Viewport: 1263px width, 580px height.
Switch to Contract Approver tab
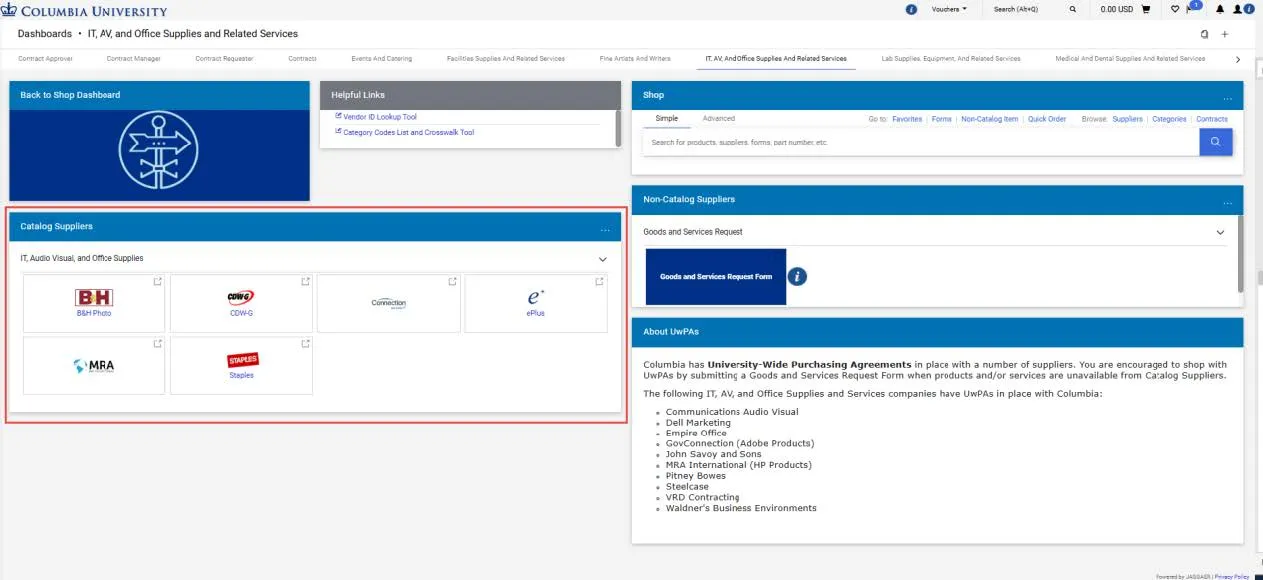[x=45, y=58]
